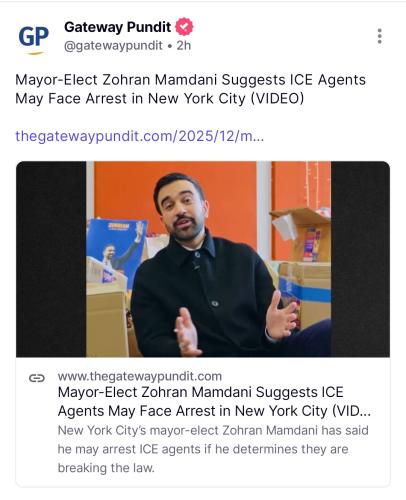
Task: Select the post's headline text above link
Action: point(191,89)
